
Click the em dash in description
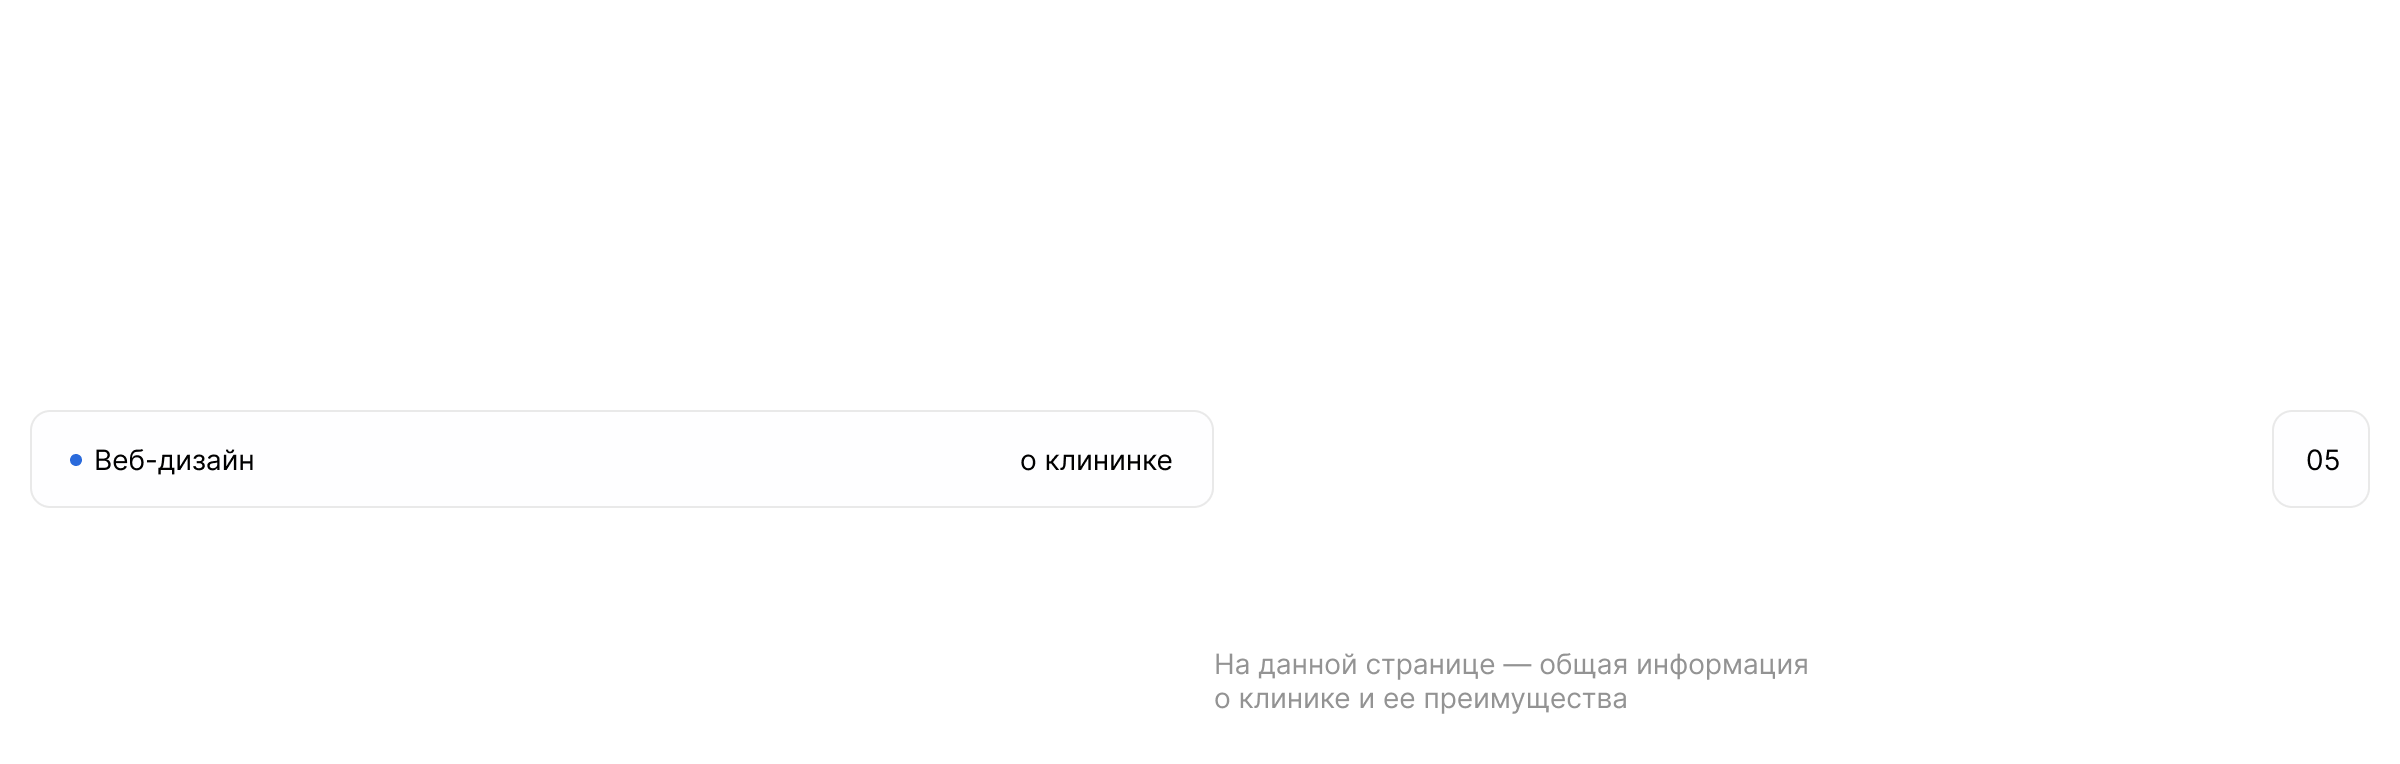(1517, 665)
